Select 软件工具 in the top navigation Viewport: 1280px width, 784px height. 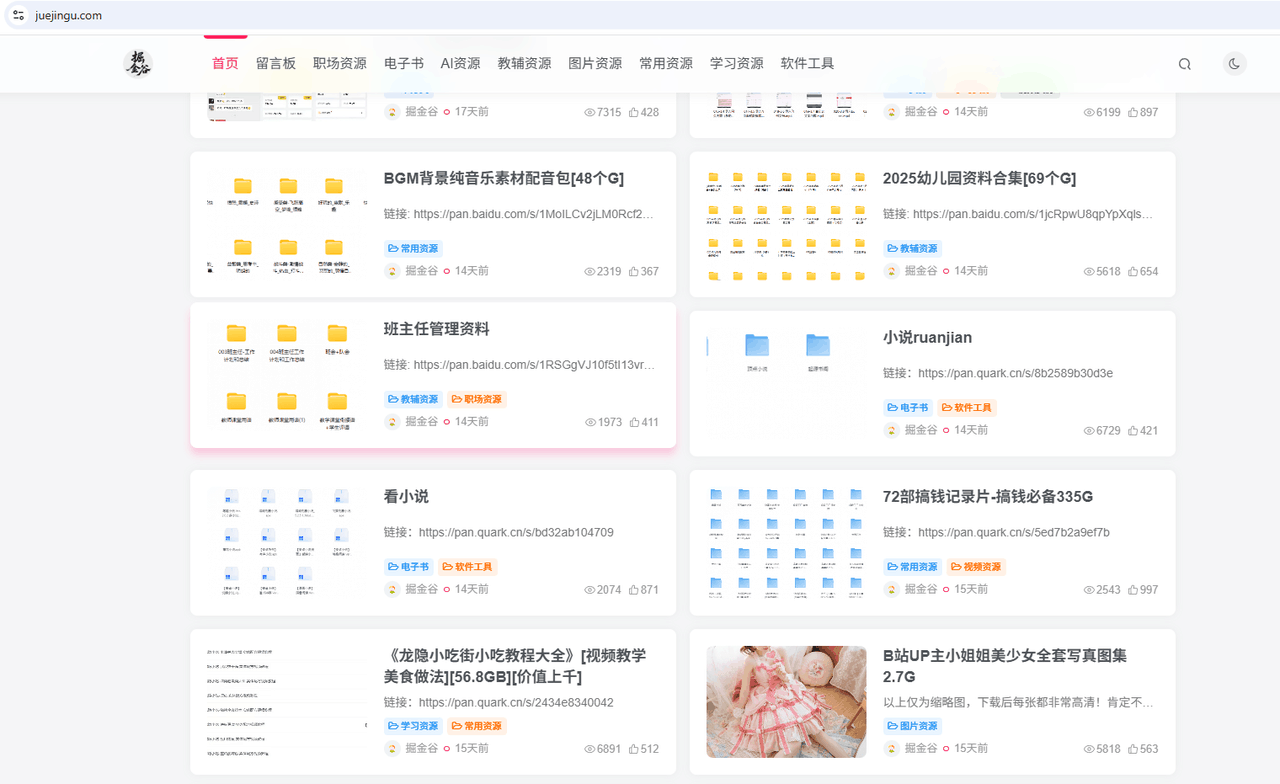(807, 63)
